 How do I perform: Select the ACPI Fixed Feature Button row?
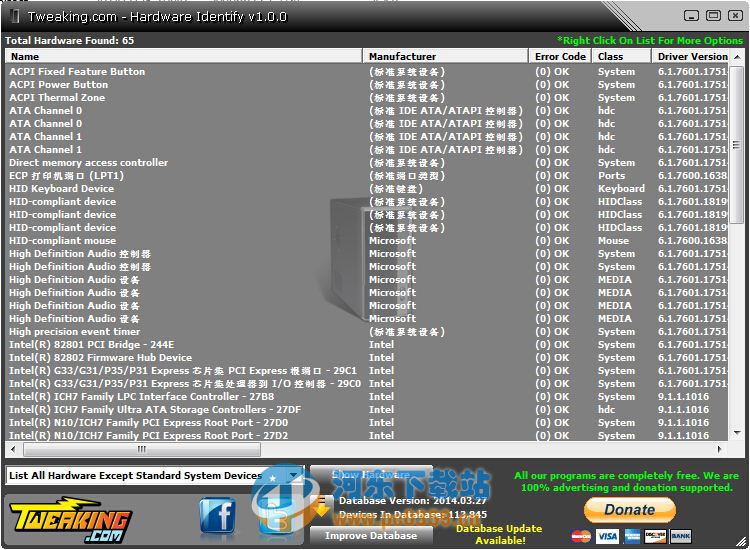click(x=367, y=72)
